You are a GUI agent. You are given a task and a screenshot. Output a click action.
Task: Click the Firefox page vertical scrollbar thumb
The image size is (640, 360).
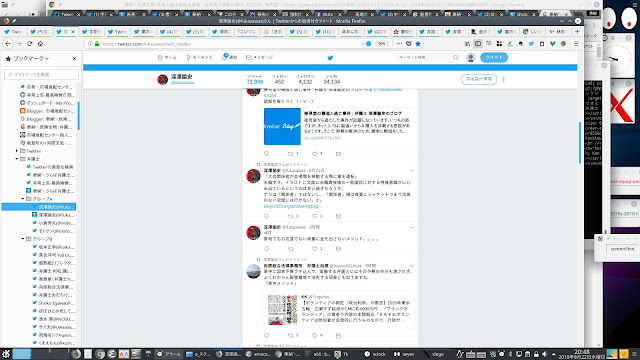point(580,142)
